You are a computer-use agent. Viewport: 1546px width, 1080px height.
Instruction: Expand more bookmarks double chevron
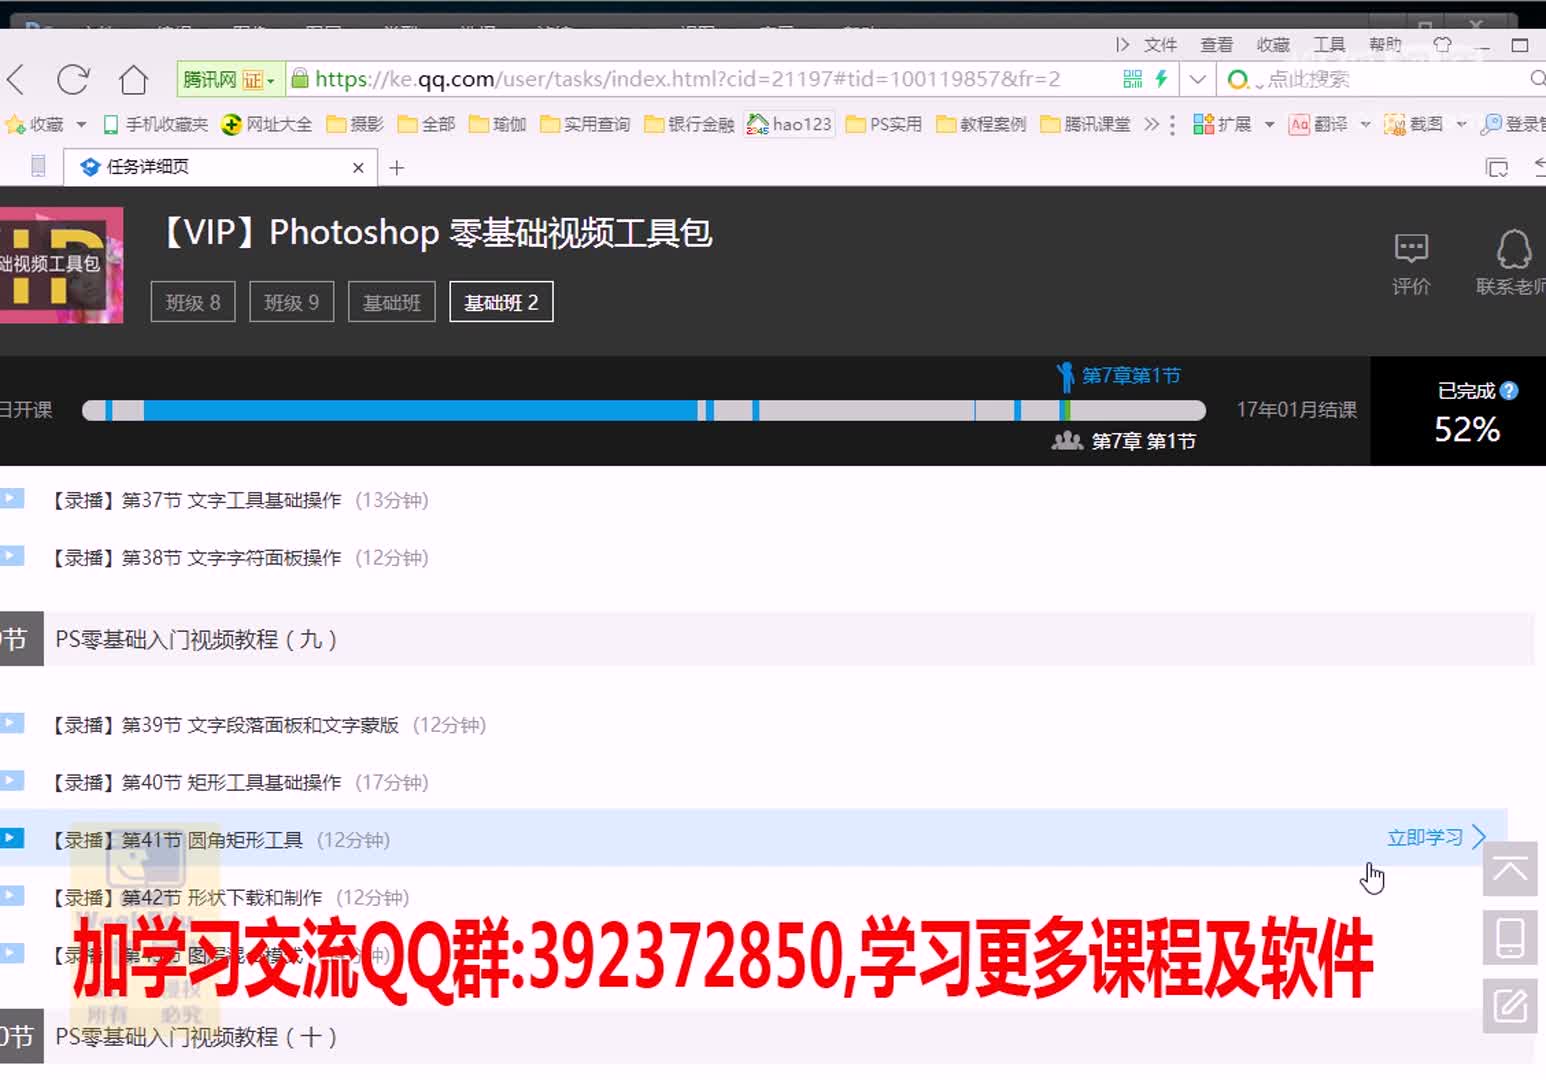1152,124
